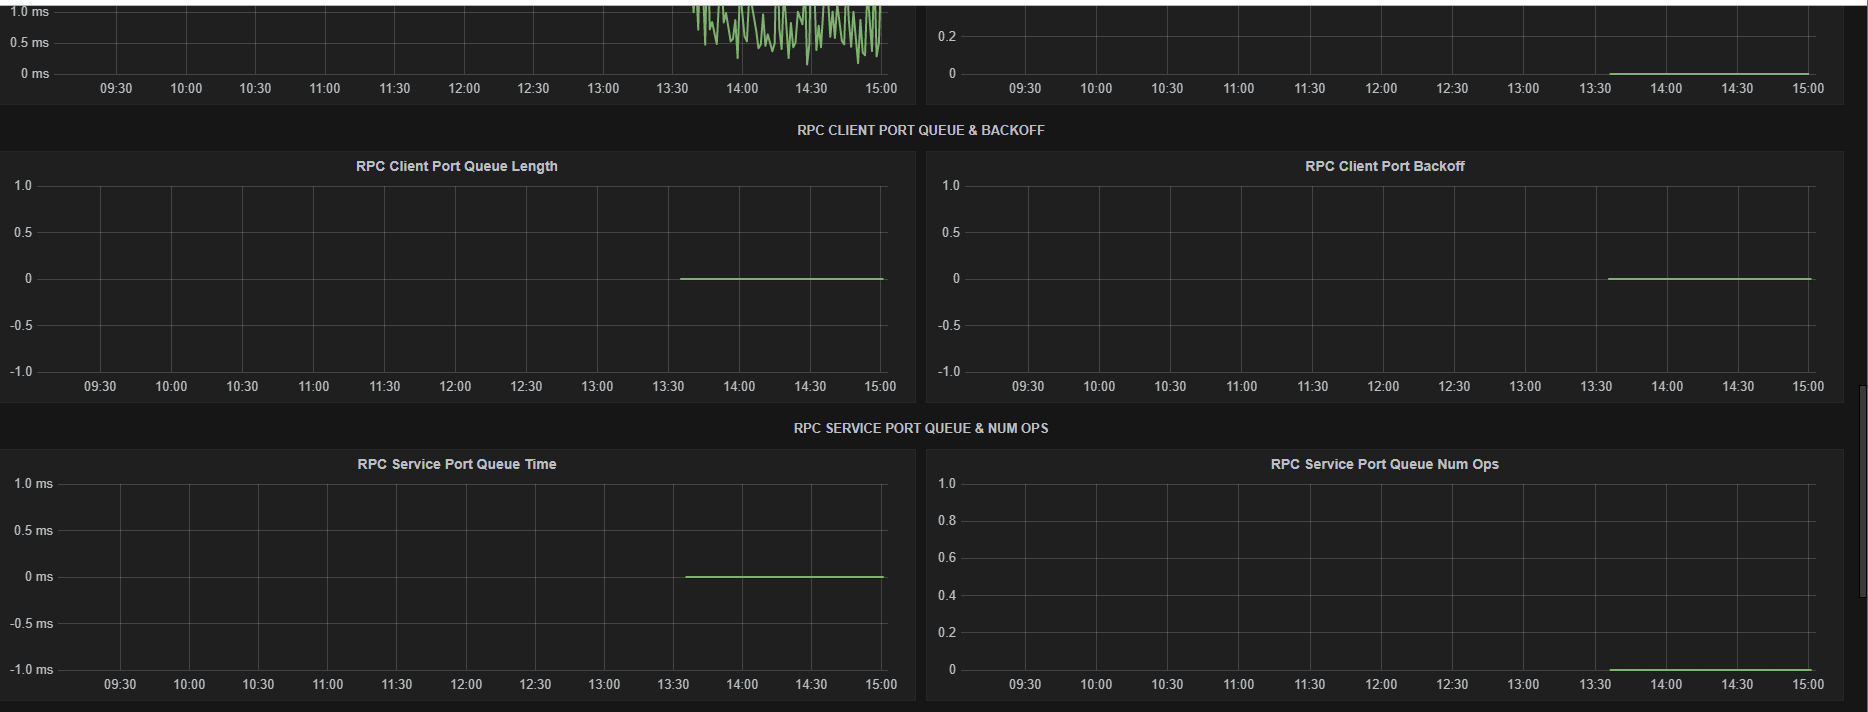This screenshot has height=712, width=1868.
Task: Click the 15:00 label in Queue Time graph
Action: click(881, 684)
